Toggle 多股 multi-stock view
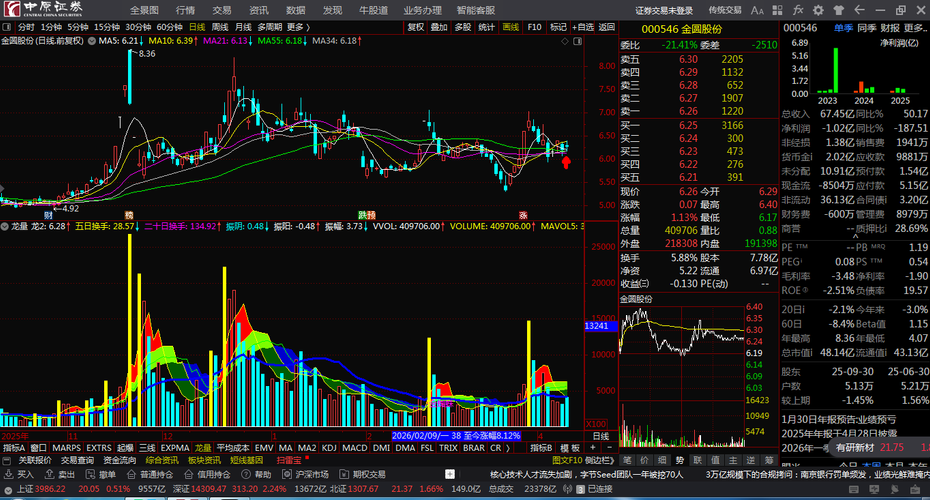The height and width of the screenshot is (500, 930). coord(463,27)
